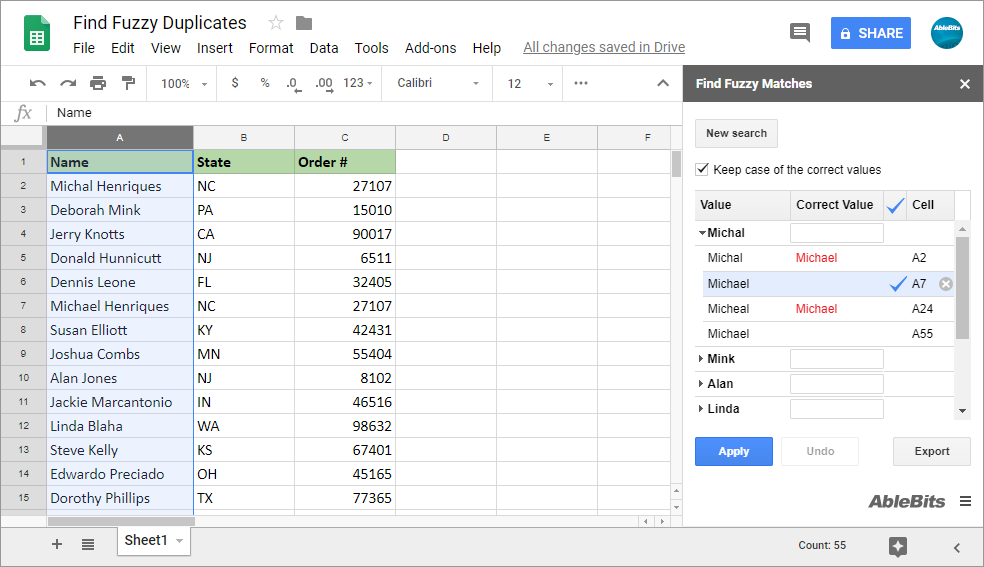This screenshot has height=567, width=984.
Task: Click the print icon
Action: coord(98,83)
